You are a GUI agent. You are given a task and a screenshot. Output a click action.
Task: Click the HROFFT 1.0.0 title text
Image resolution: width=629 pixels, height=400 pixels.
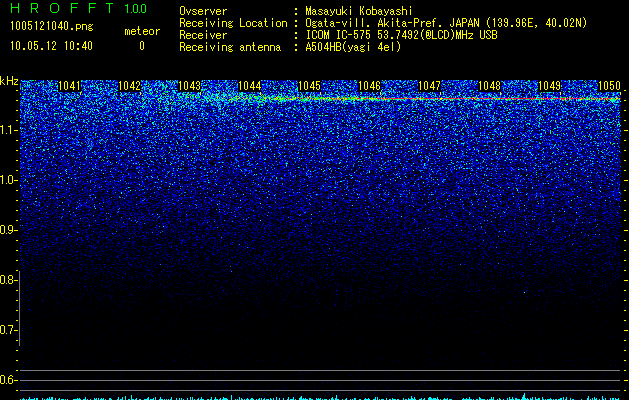coord(79,8)
